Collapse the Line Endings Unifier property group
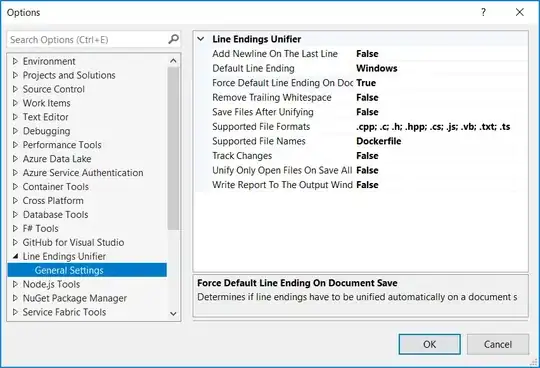Screen dimensions: 540x368 201,39
